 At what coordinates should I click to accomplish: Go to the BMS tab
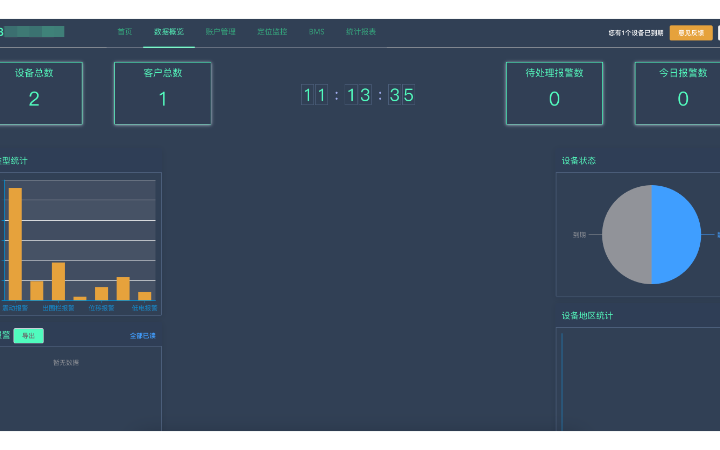tap(316, 32)
